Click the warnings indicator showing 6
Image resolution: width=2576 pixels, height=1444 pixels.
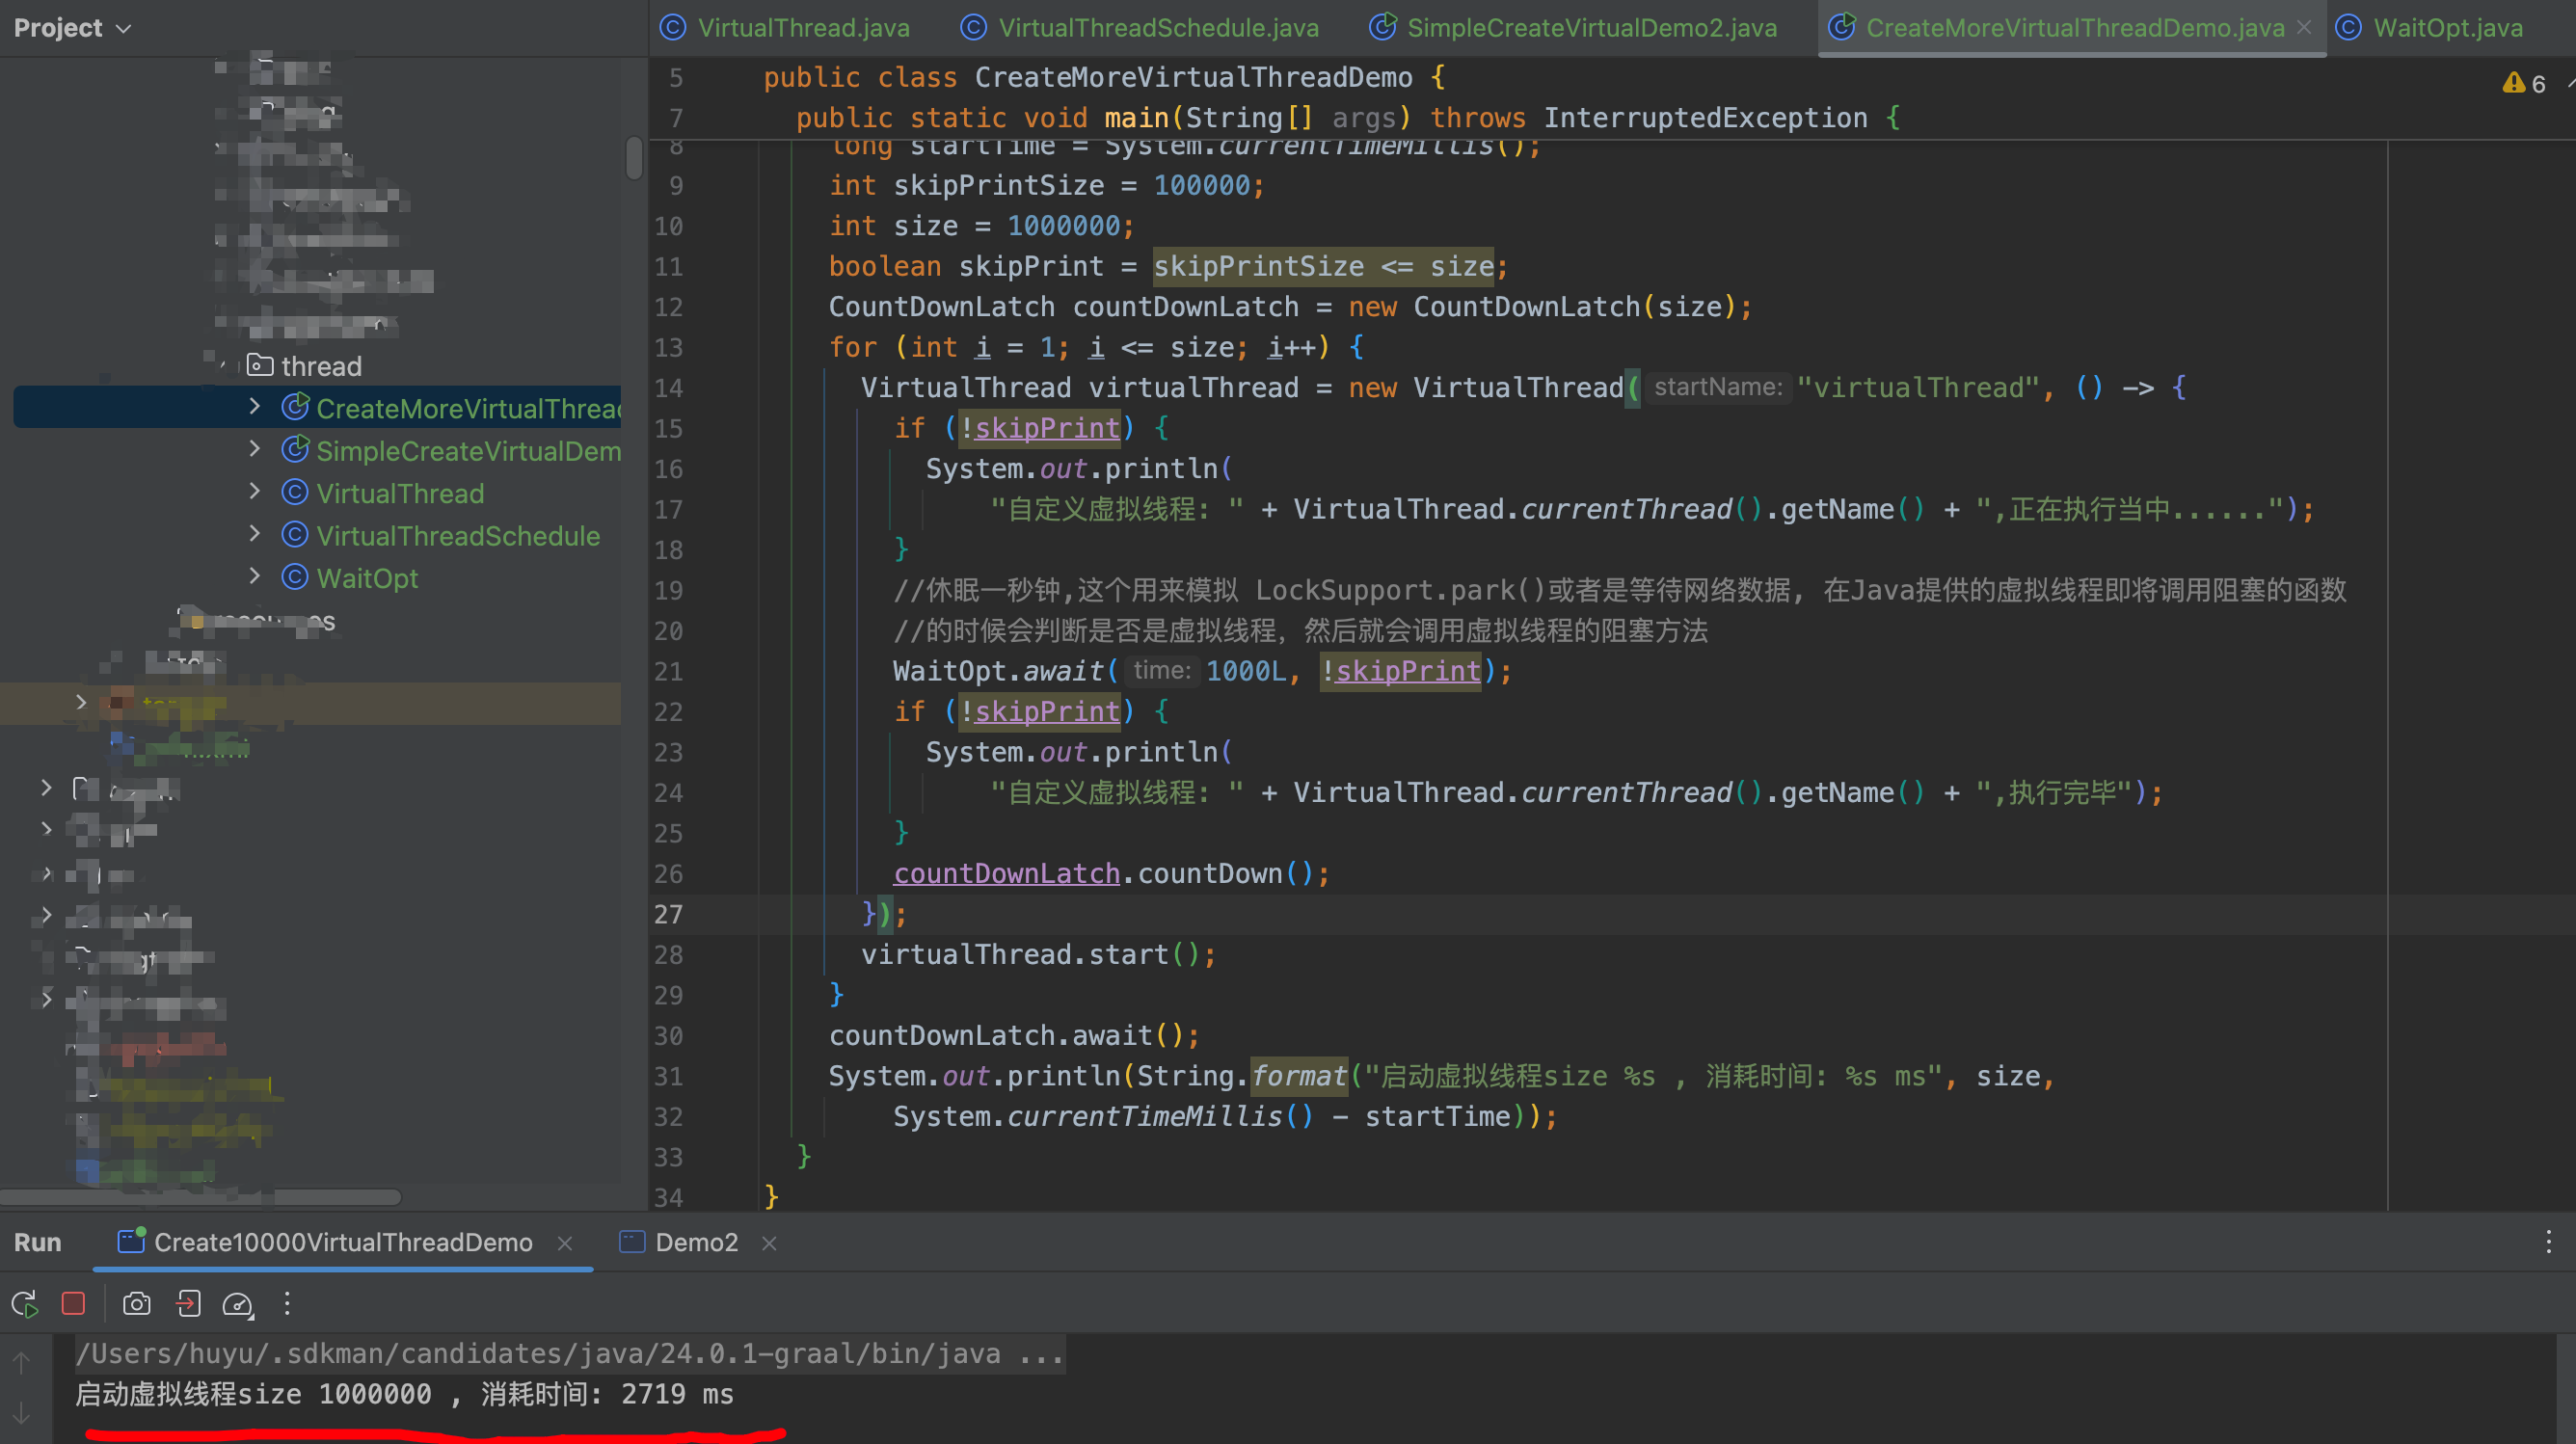coord(2524,84)
